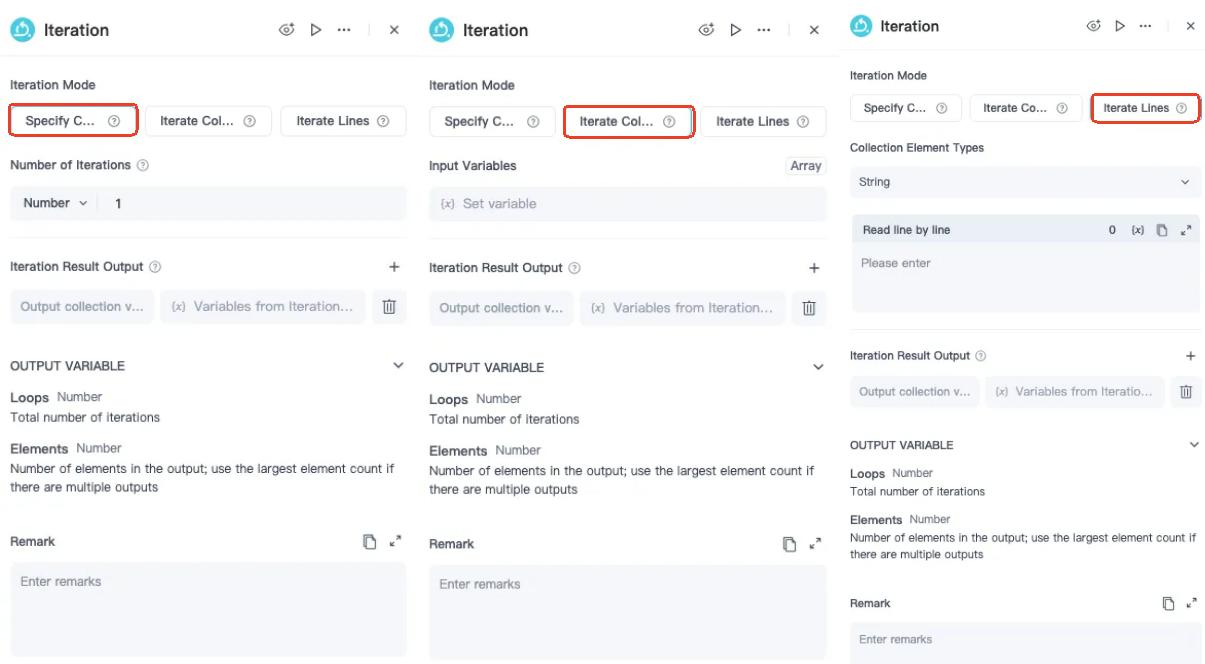Run the node with middle panel play icon
Screen dimensions: 1205x664
(x=736, y=30)
